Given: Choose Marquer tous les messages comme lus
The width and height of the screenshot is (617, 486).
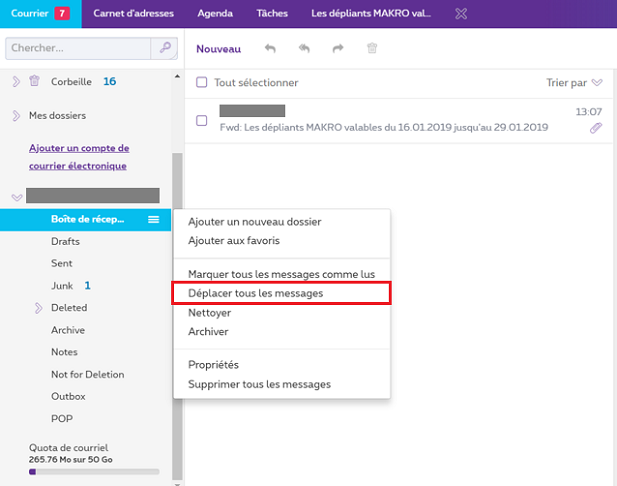Looking at the screenshot, I should click(x=281, y=273).
